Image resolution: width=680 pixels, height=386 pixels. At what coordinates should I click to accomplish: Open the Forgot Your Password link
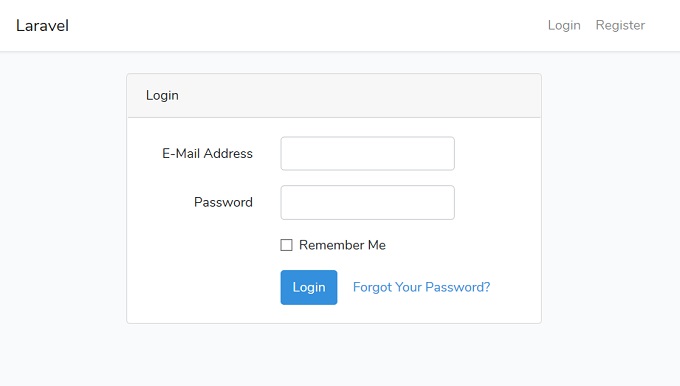pyautogui.click(x=422, y=287)
